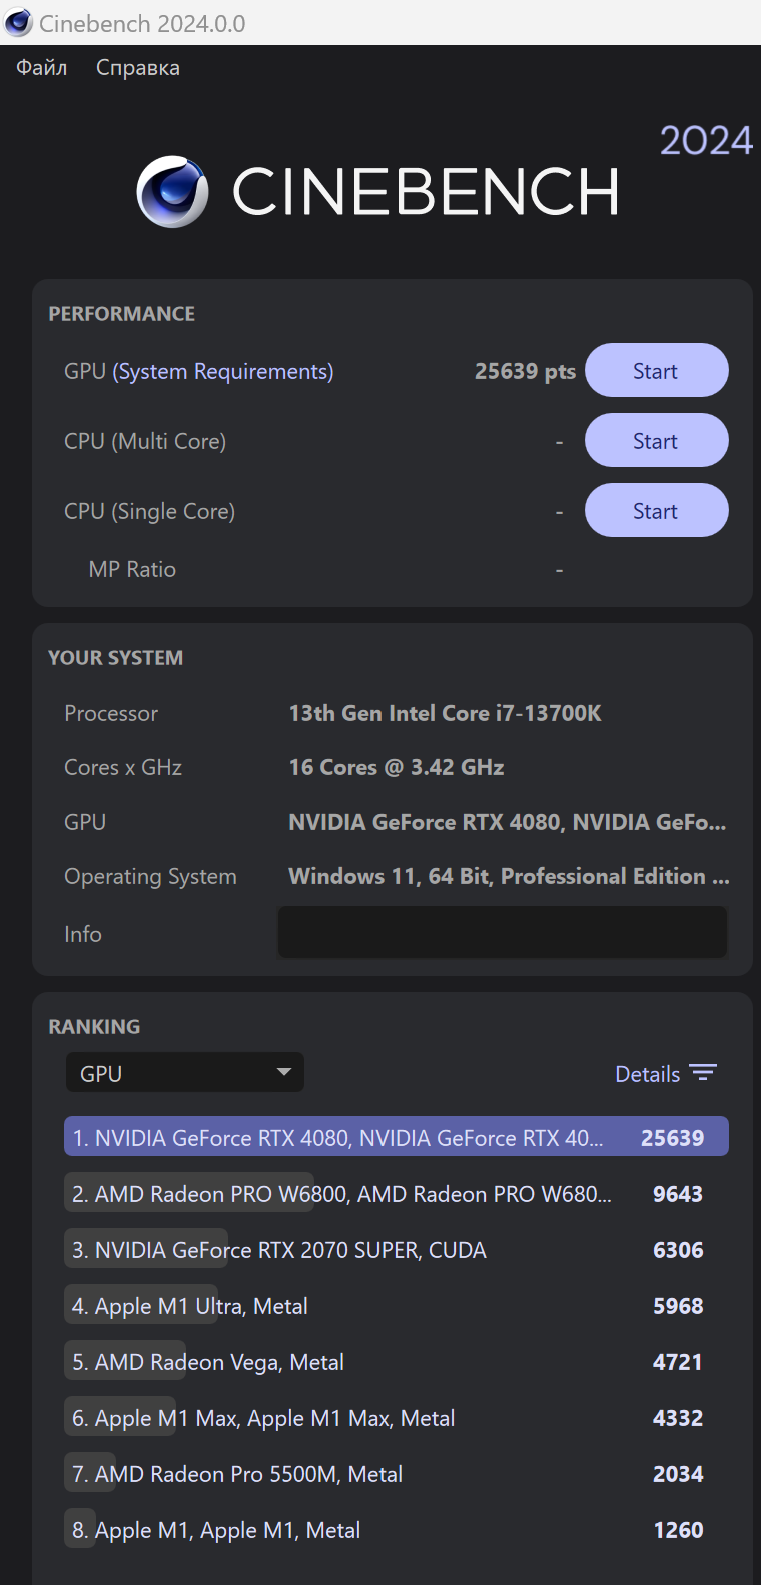The image size is (762, 1586).
Task: Open the ranking Details link
Action: click(647, 1074)
